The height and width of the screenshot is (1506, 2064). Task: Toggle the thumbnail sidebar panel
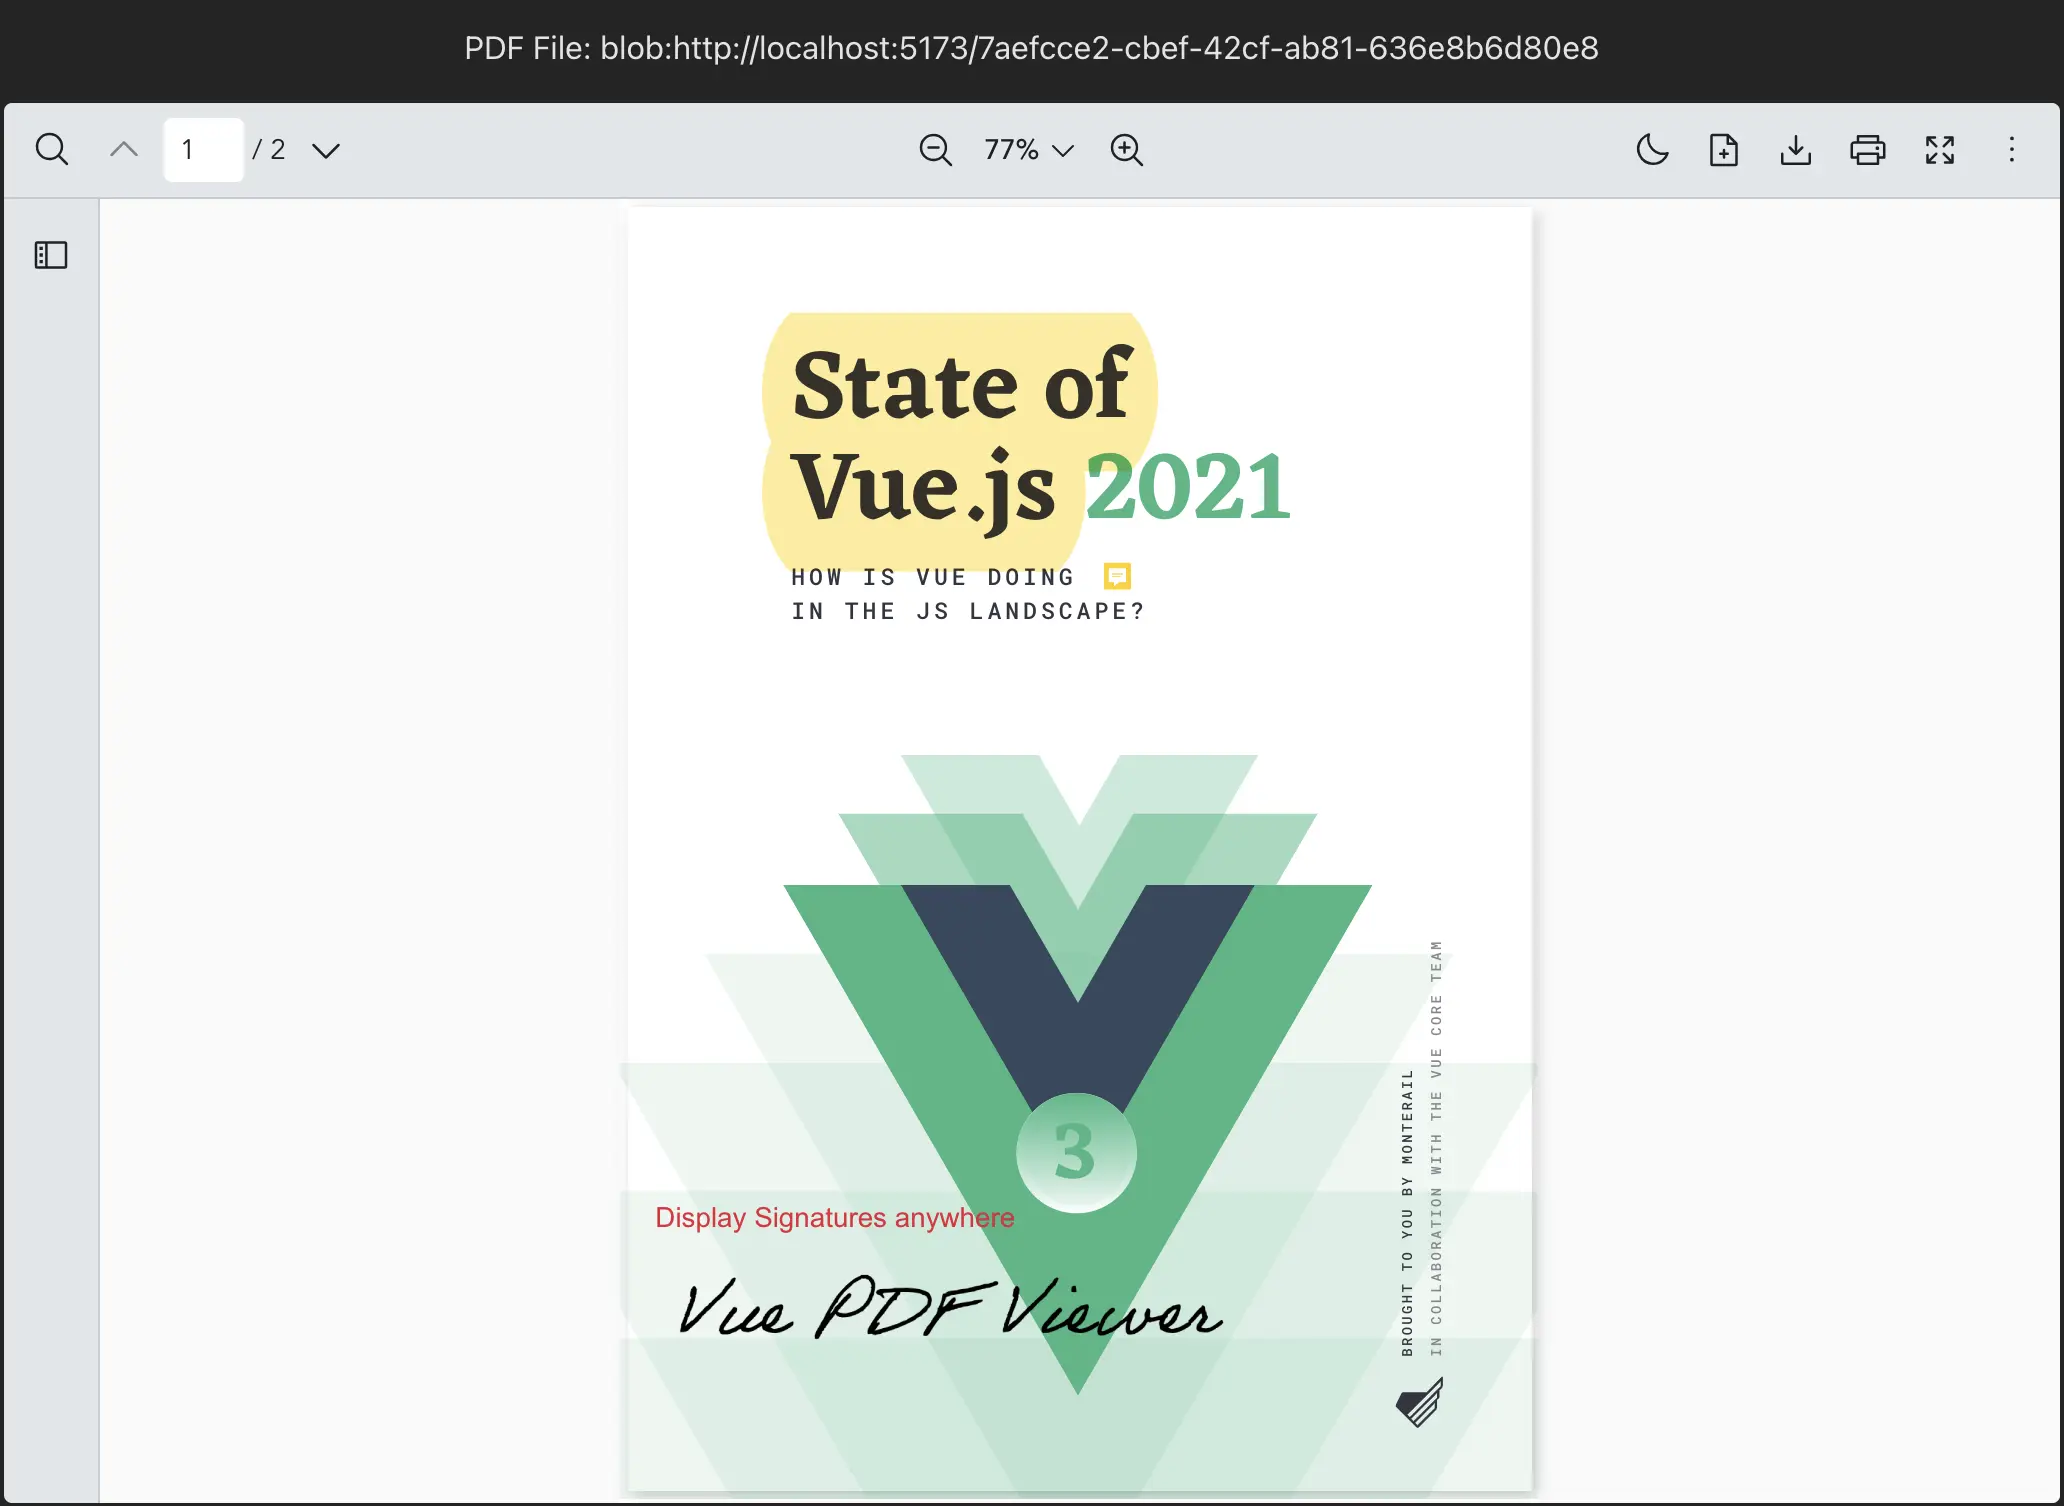point(51,255)
